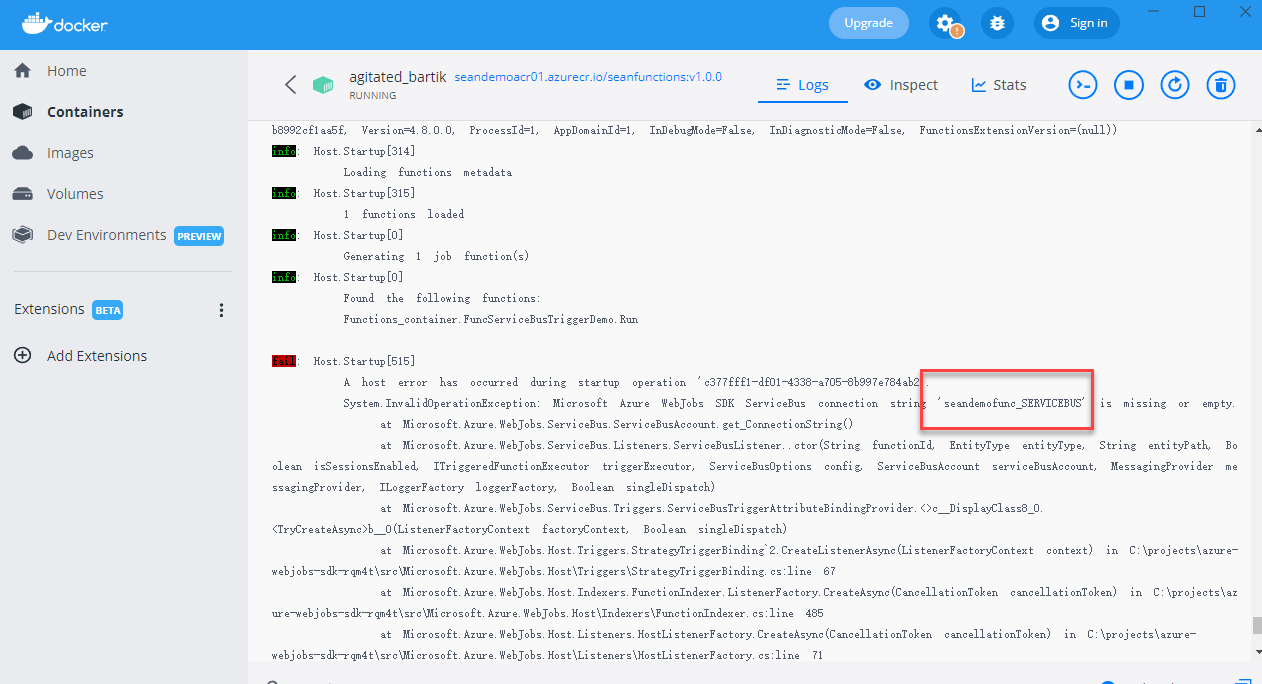The image size is (1262, 684).
Task: Click the Upgrade button
Action: (x=869, y=23)
